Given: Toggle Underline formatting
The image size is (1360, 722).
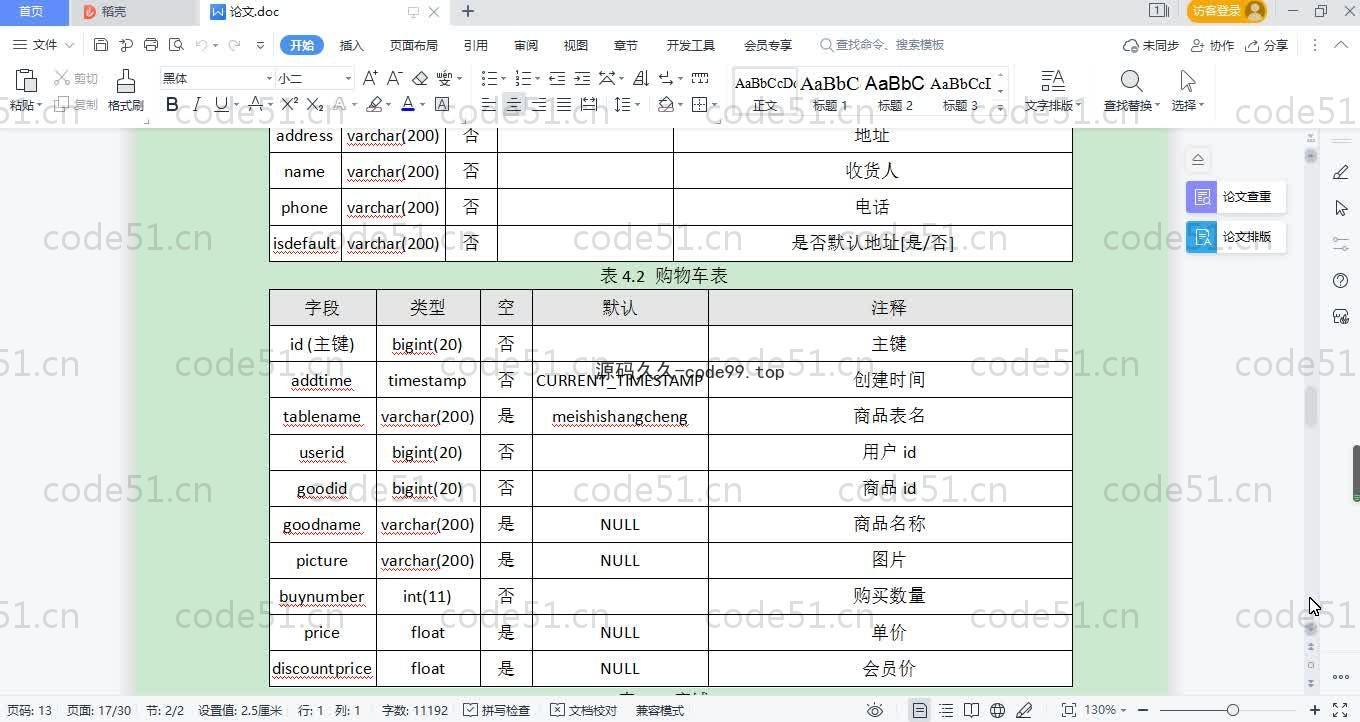Looking at the screenshot, I should 221,104.
